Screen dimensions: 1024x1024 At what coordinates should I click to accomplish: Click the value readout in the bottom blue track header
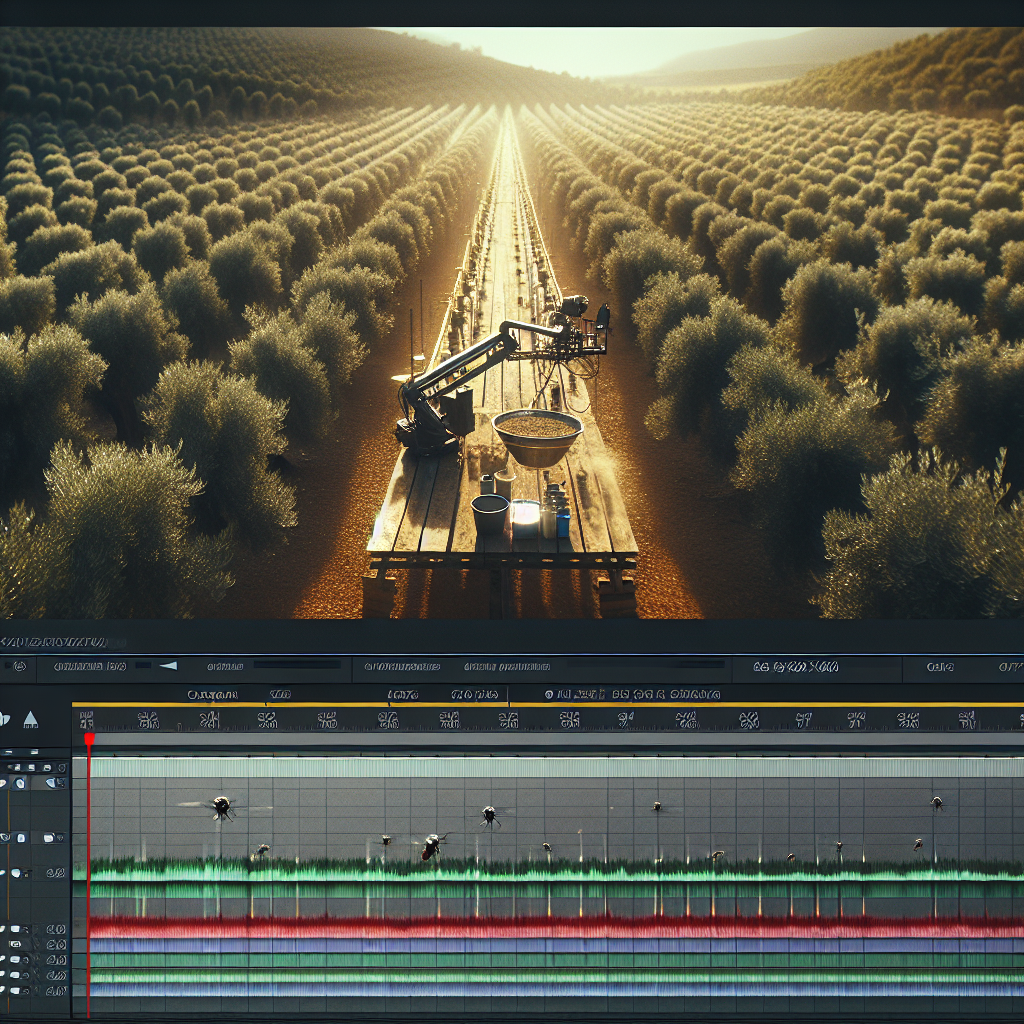point(56,991)
